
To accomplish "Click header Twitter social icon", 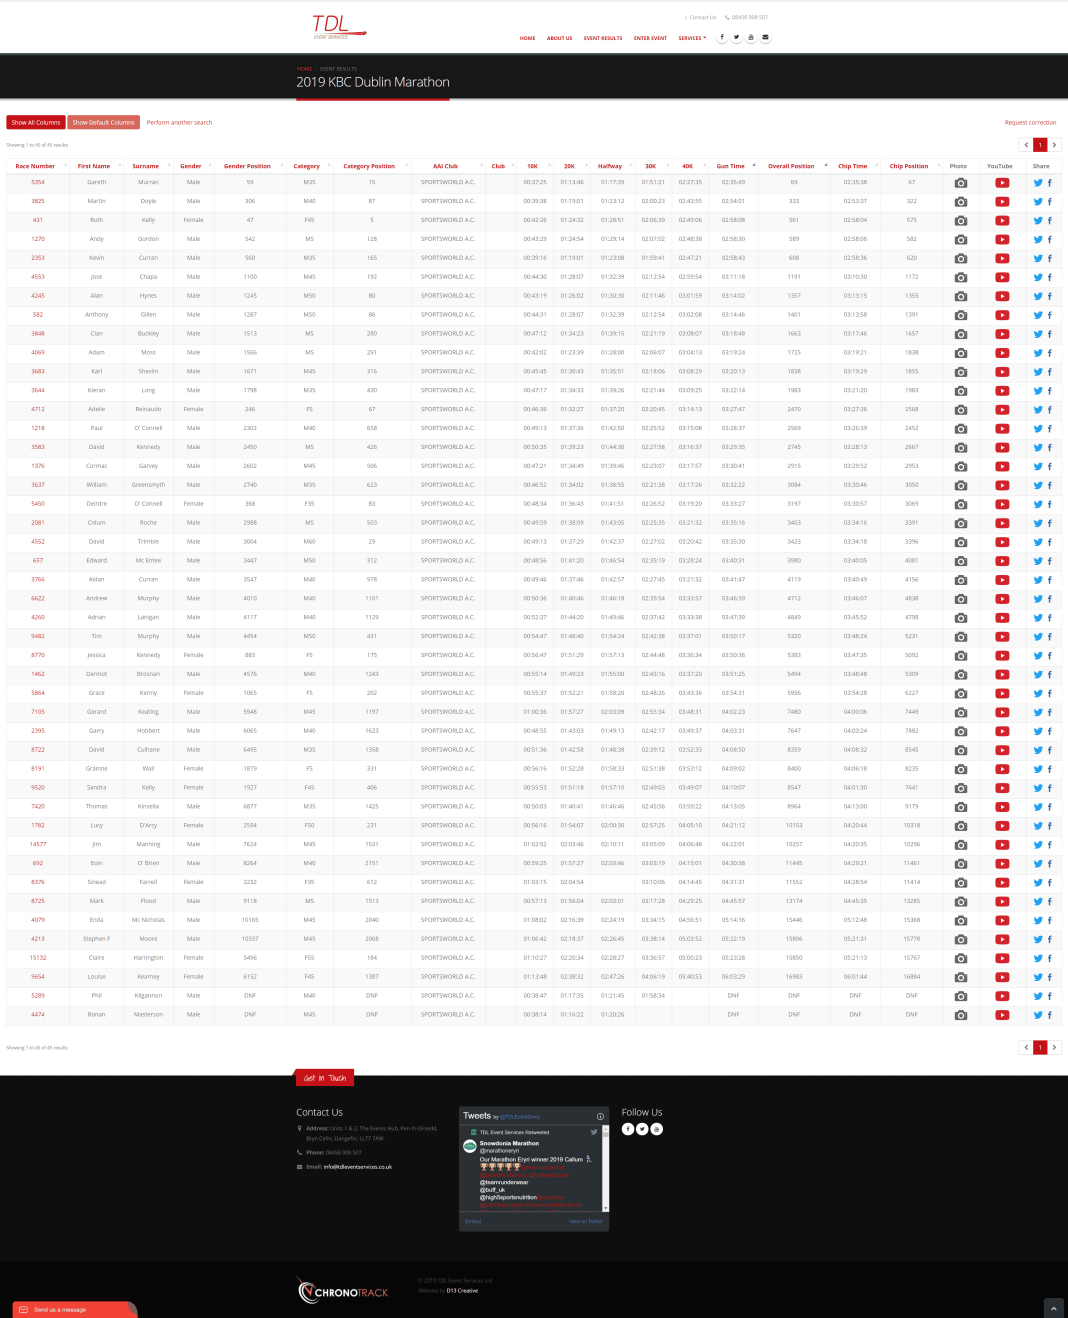I will click(737, 37).
